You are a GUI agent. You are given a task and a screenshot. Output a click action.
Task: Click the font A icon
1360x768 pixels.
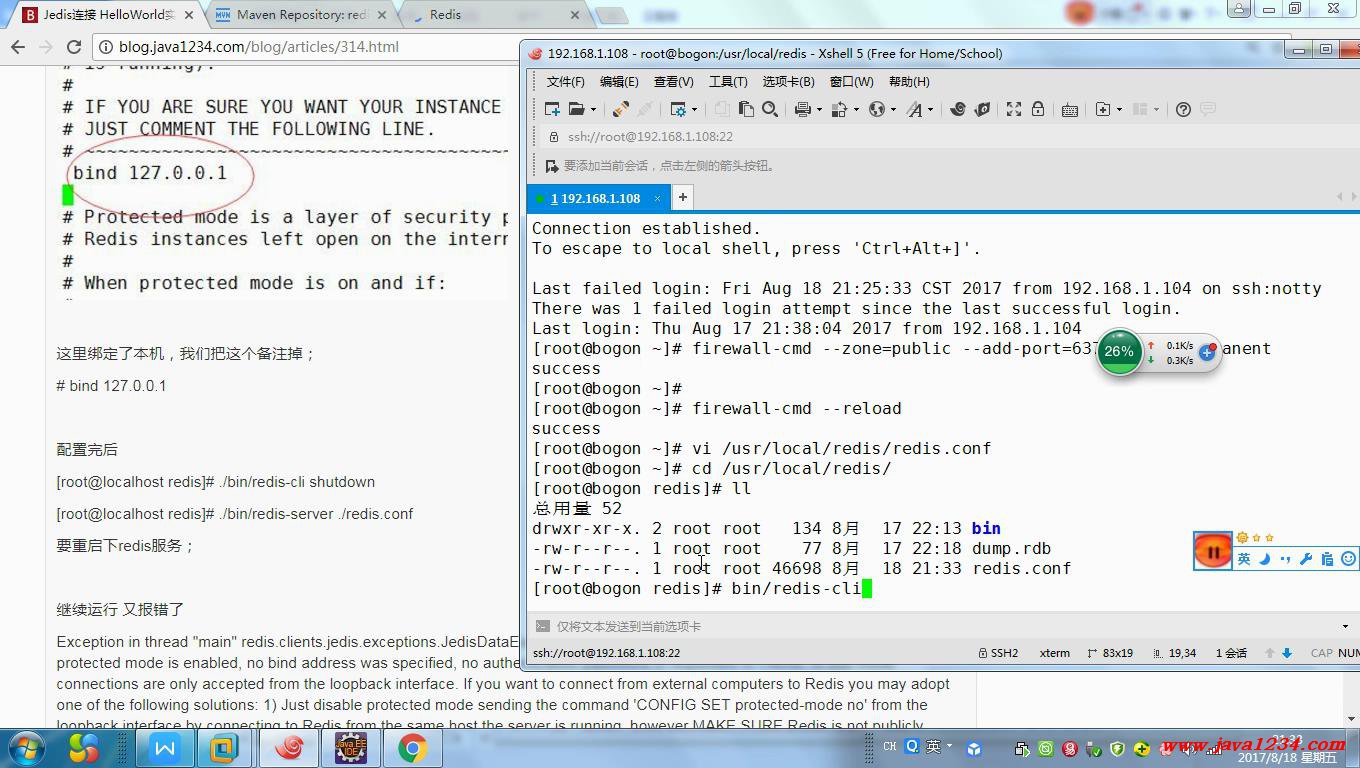[914, 109]
